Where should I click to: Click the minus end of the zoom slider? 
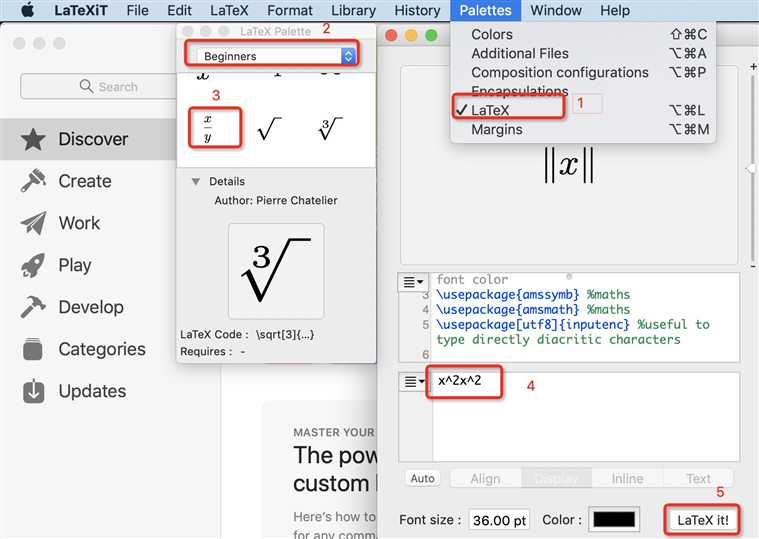(x=753, y=267)
